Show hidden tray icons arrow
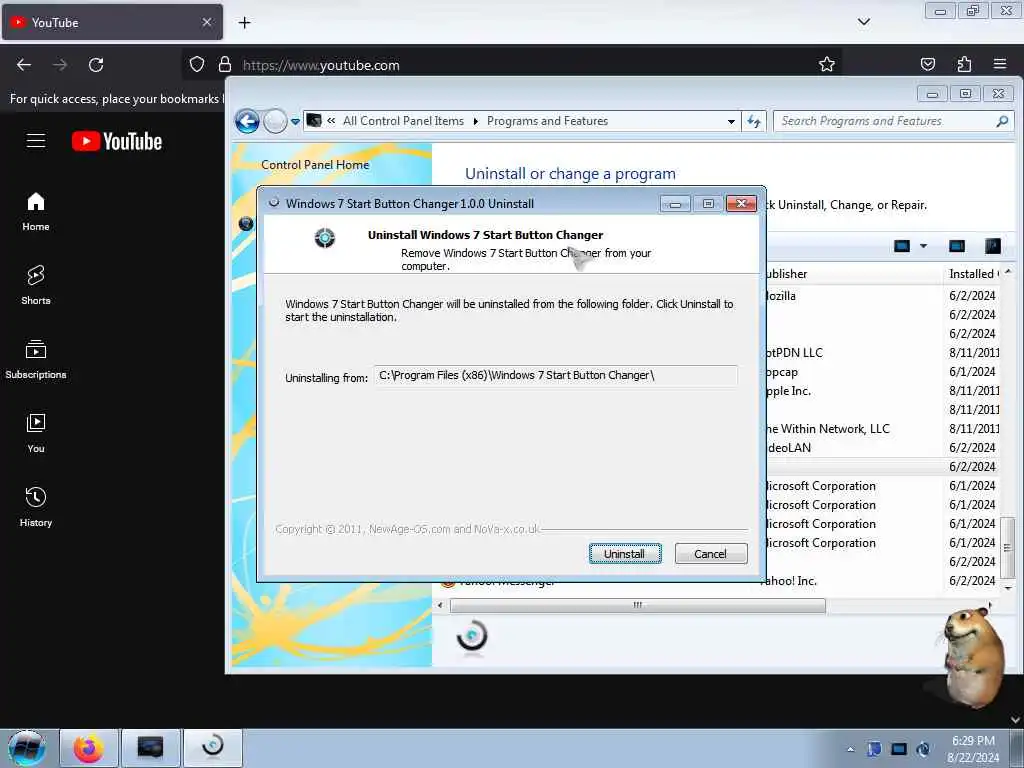1024x768 pixels. click(850, 749)
